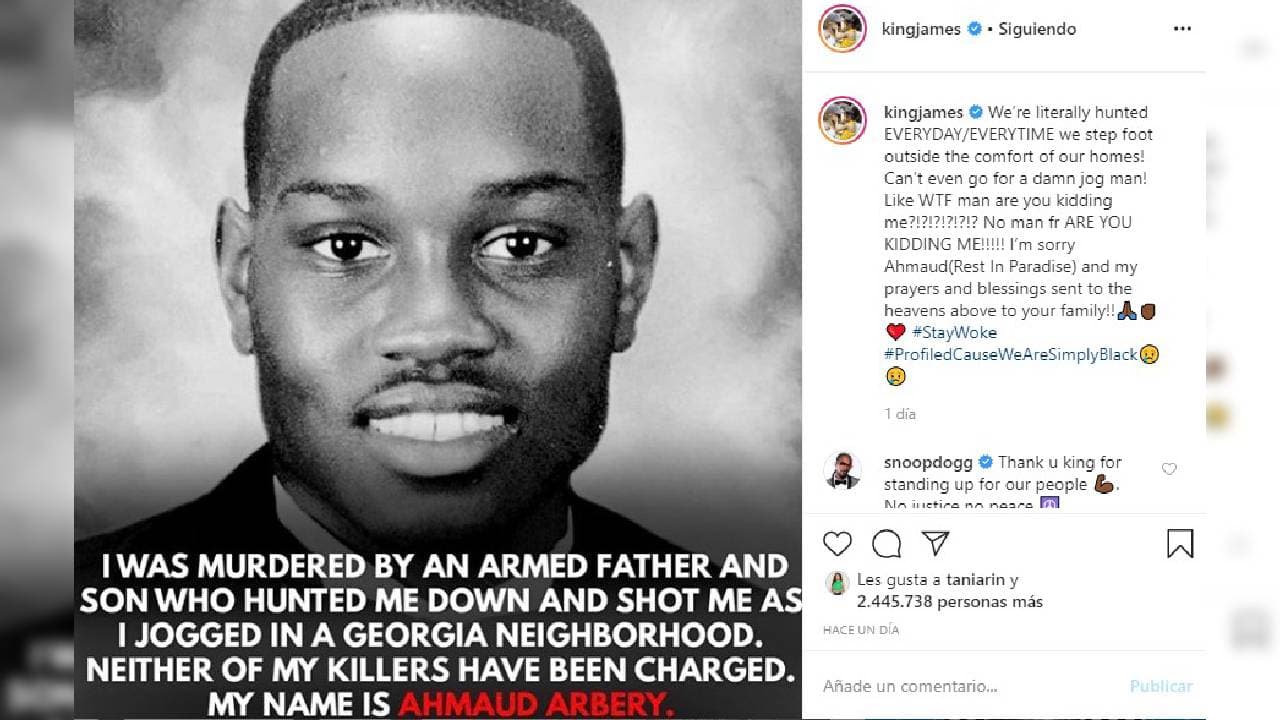
Task: Open the #ProfiledCauseWeAreSimplyBlack hashtag
Action: 1011,354
